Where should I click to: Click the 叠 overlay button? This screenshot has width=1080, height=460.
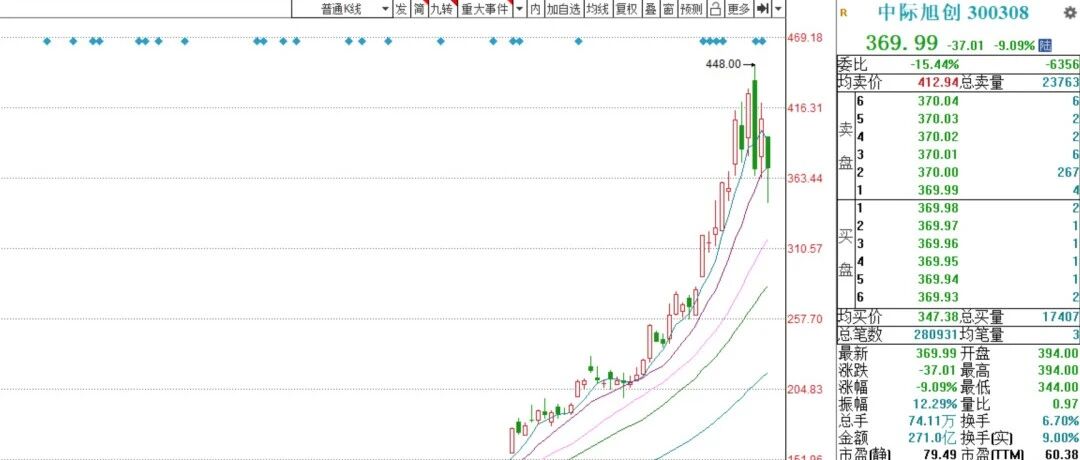650,9
